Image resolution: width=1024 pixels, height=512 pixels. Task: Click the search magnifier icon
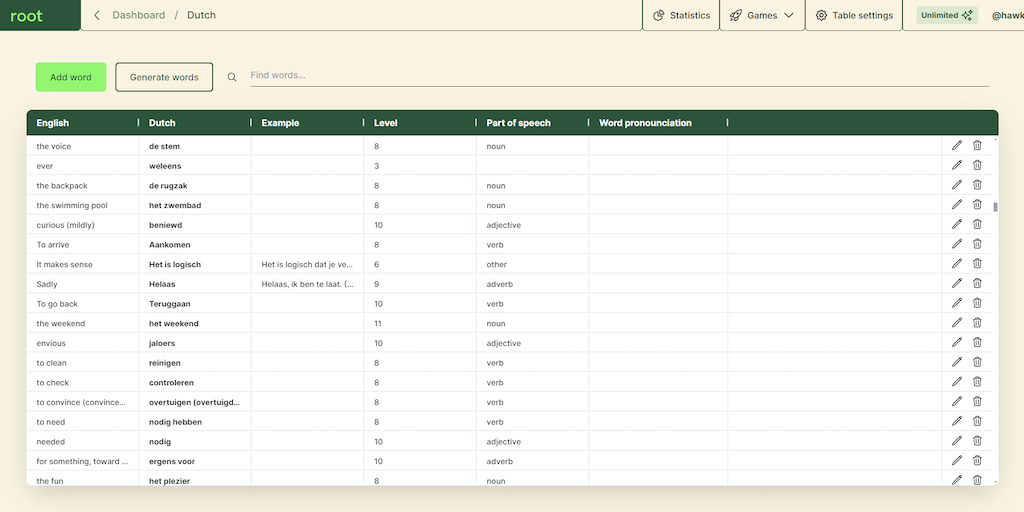click(x=232, y=77)
